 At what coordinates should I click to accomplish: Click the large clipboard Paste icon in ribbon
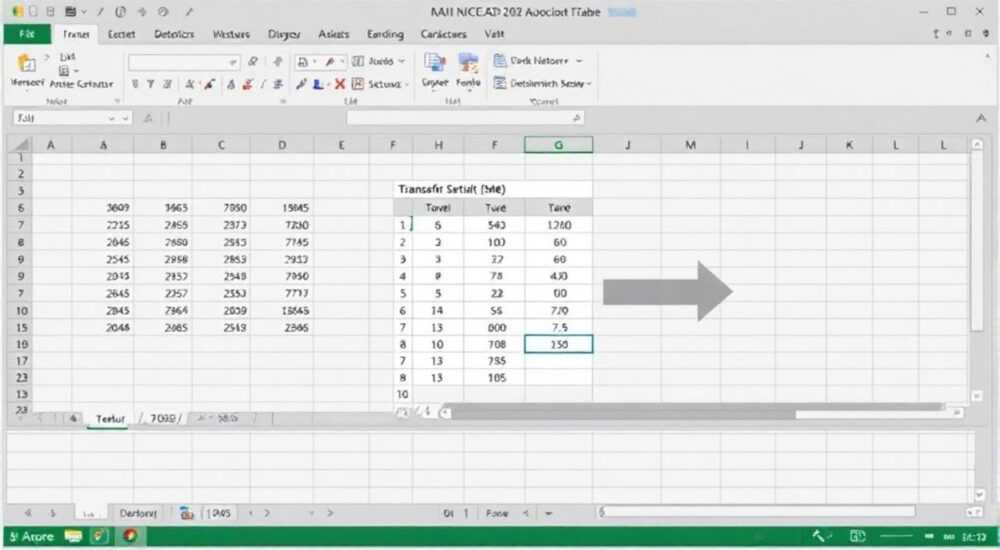[x=26, y=63]
